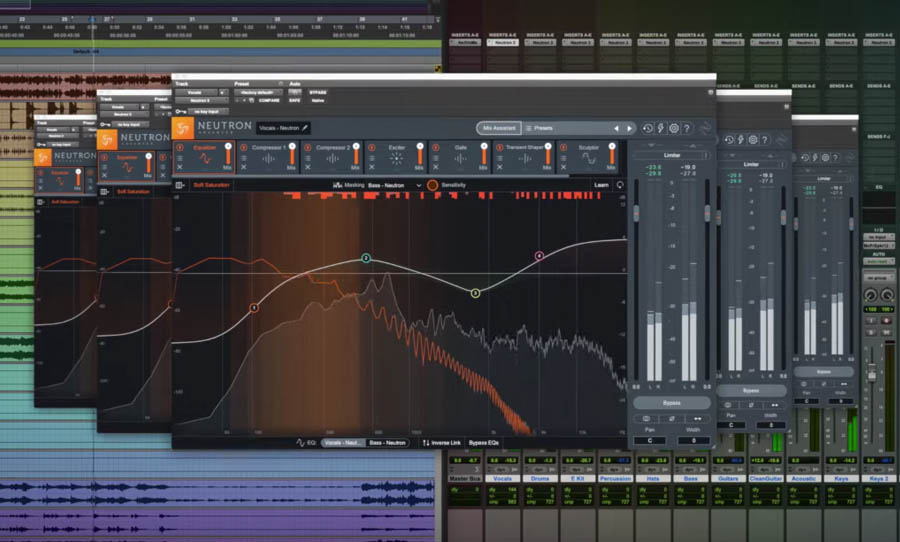Viewport: 900px width, 542px height.
Task: Toggle the Inverse Link option
Action: (441, 443)
